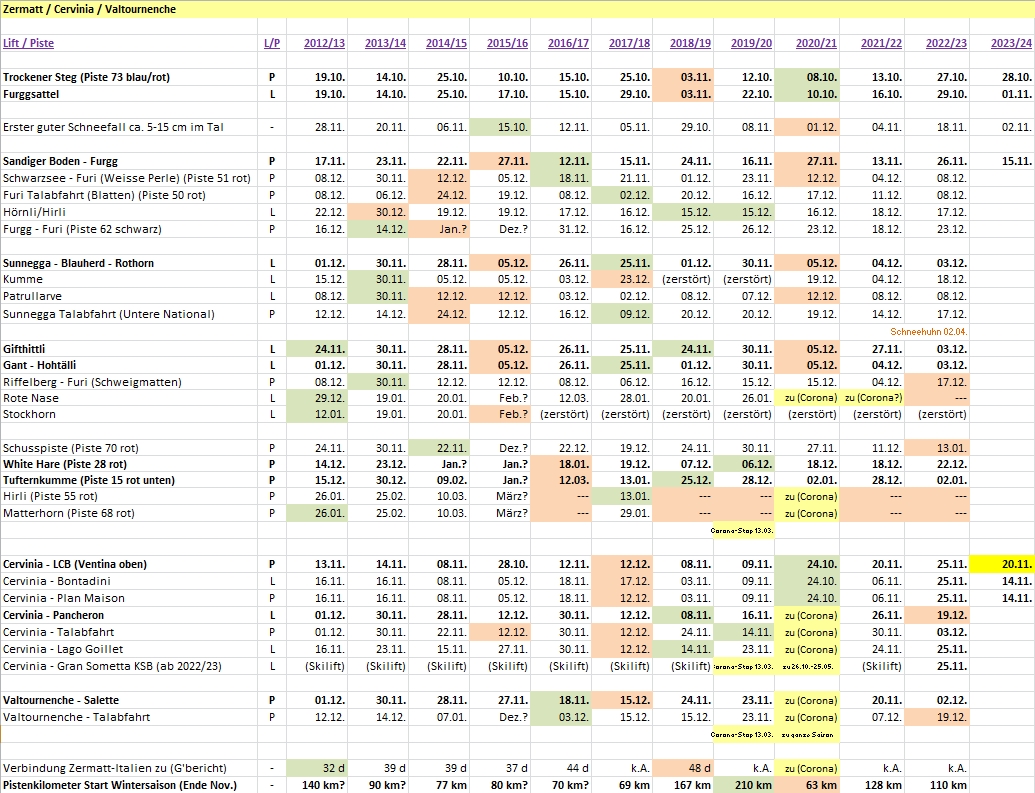Select the title cell 'Zermatt / Cervinia / Valtournenche'
1035x793 pixels.
90,9
